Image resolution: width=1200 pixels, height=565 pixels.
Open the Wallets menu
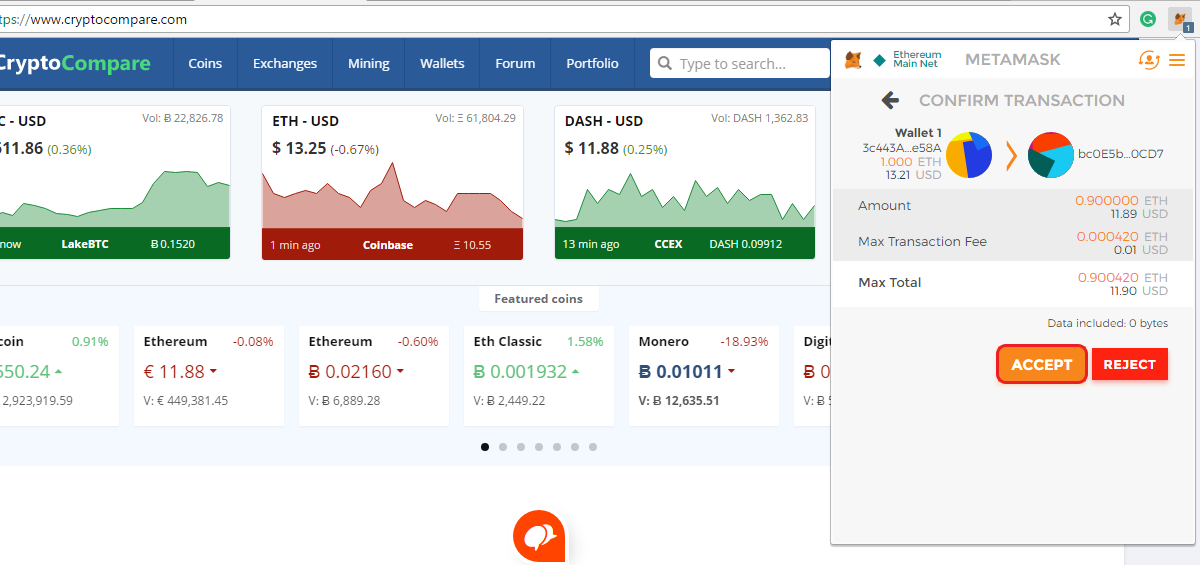click(x=442, y=63)
